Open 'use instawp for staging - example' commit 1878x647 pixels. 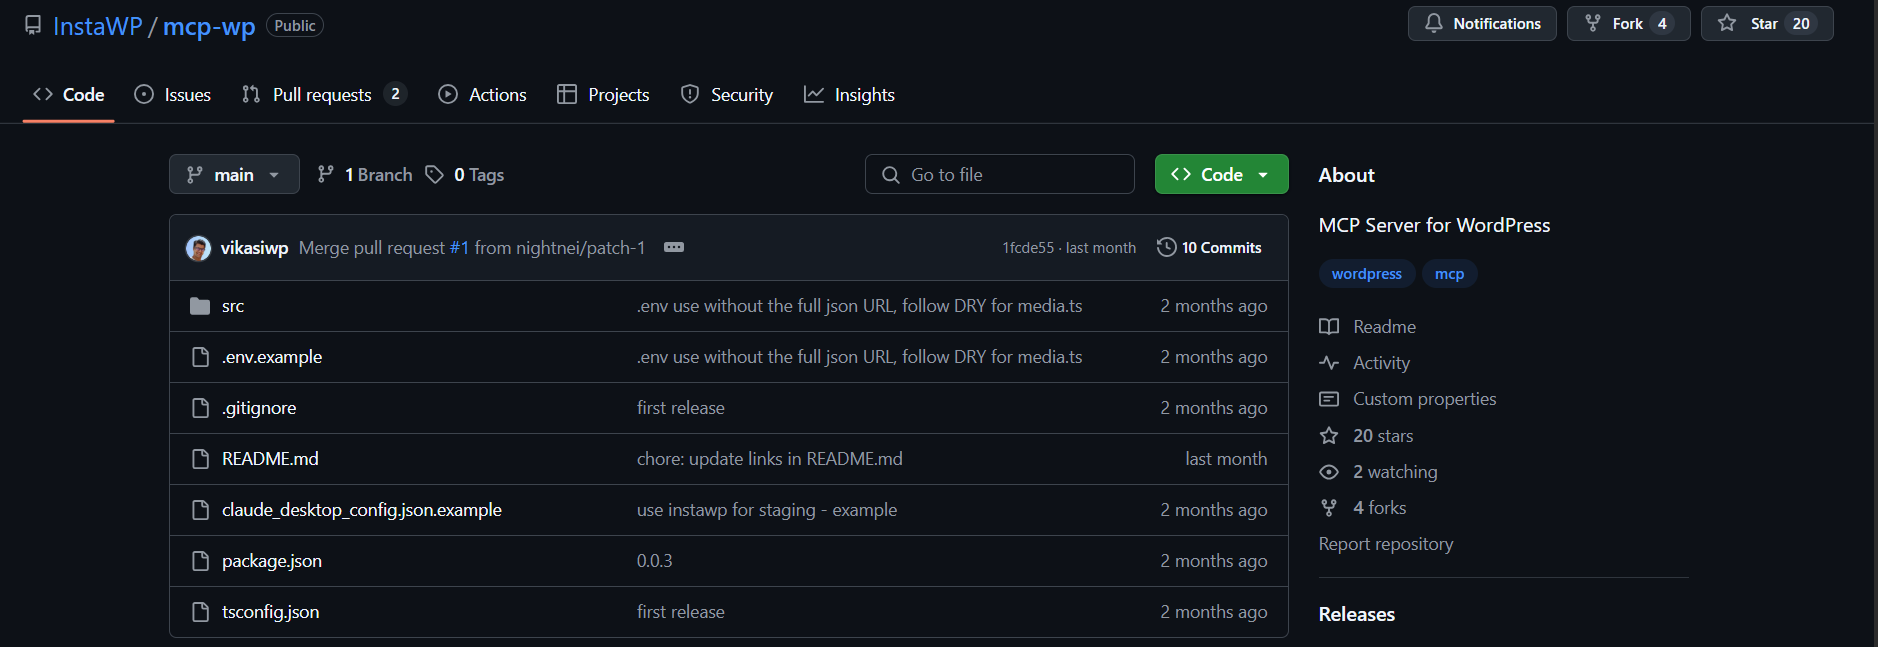click(767, 510)
